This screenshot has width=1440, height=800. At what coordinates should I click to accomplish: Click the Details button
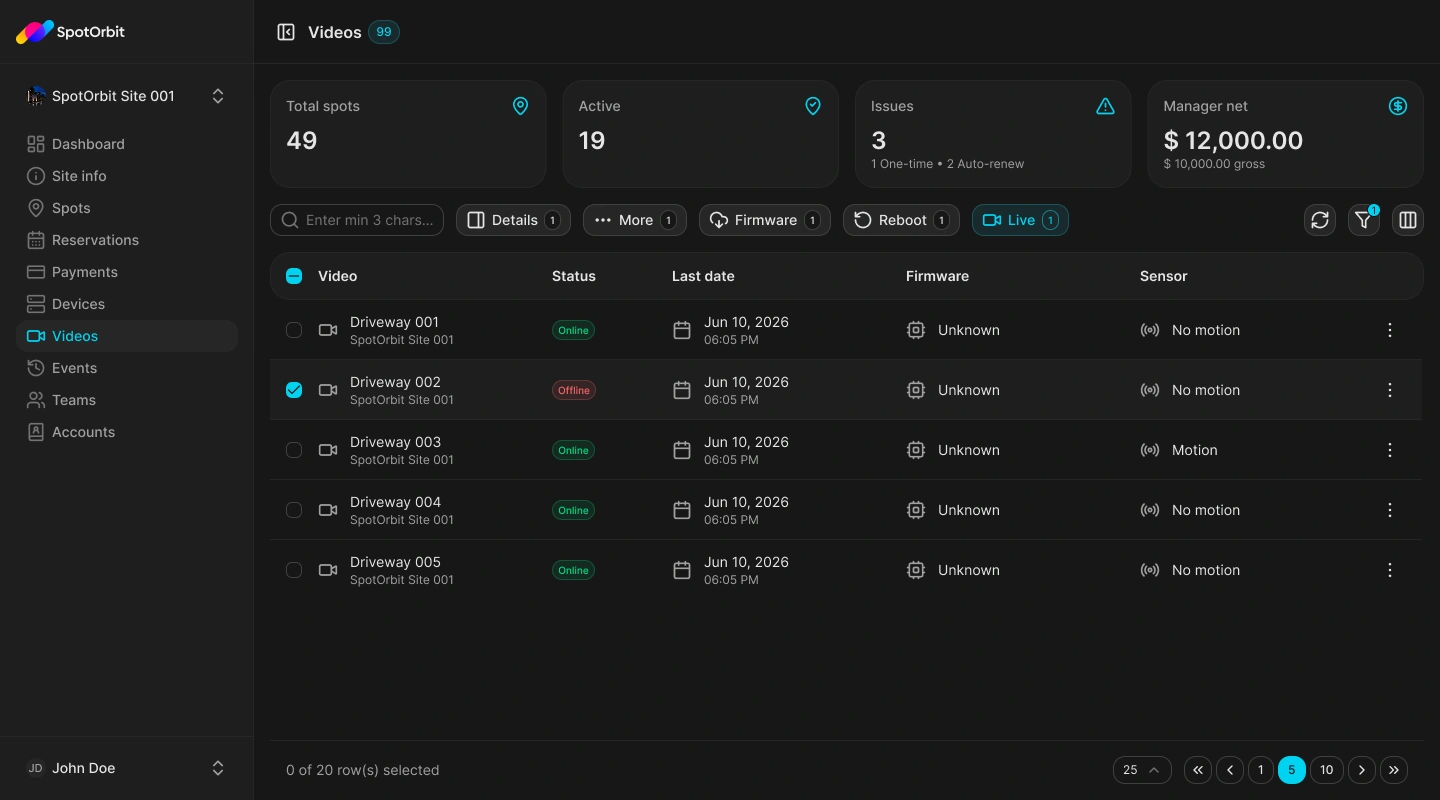point(513,220)
